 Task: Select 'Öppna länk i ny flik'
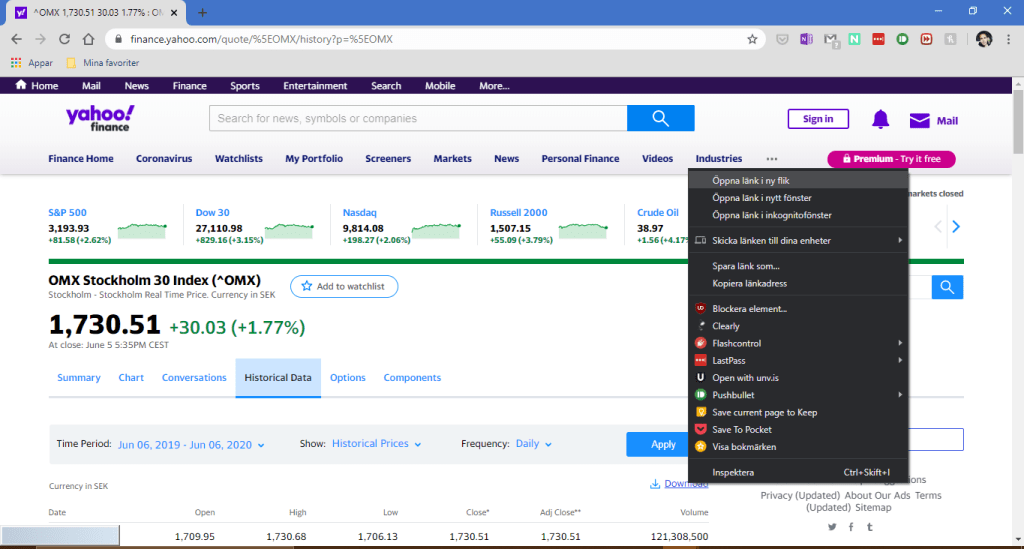(751, 181)
